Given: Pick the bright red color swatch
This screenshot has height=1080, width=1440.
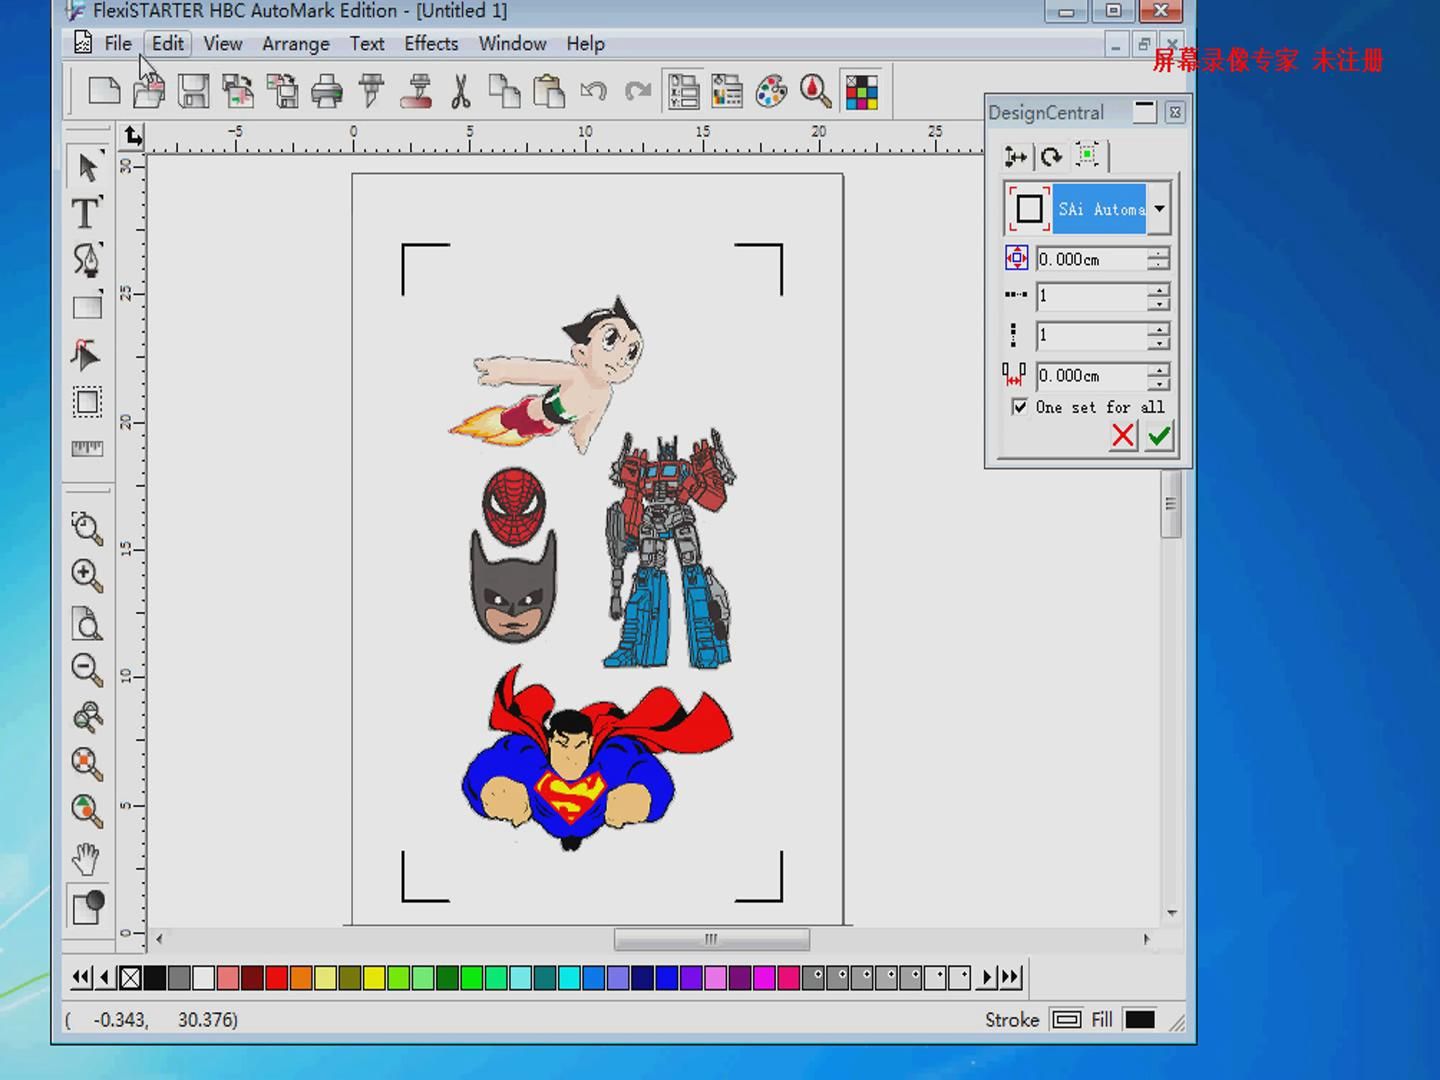Looking at the screenshot, I should 277,977.
